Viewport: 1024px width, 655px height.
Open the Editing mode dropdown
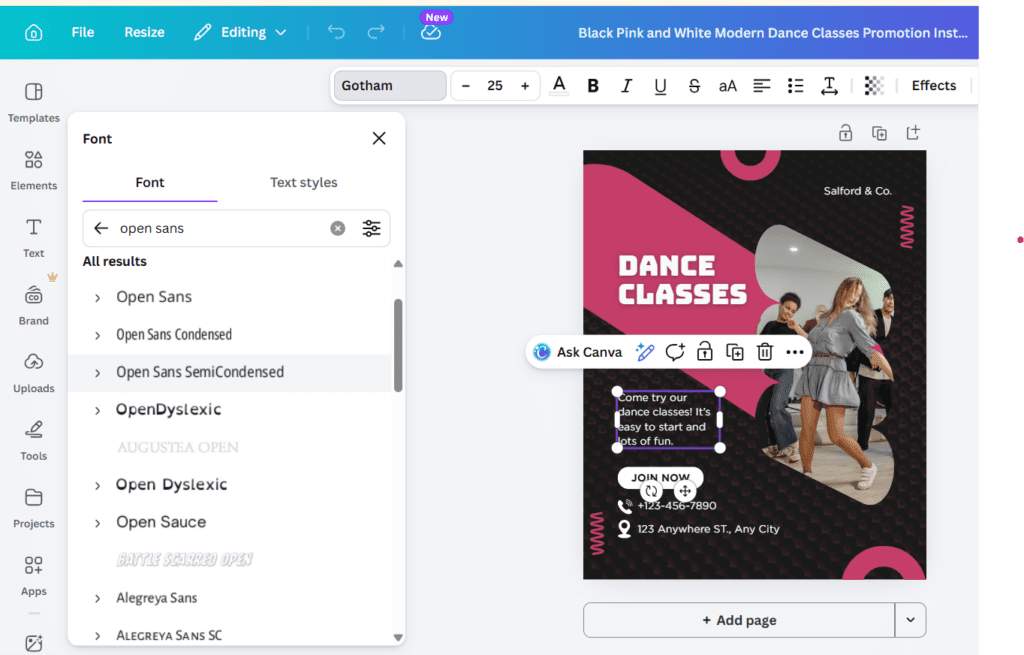point(240,32)
